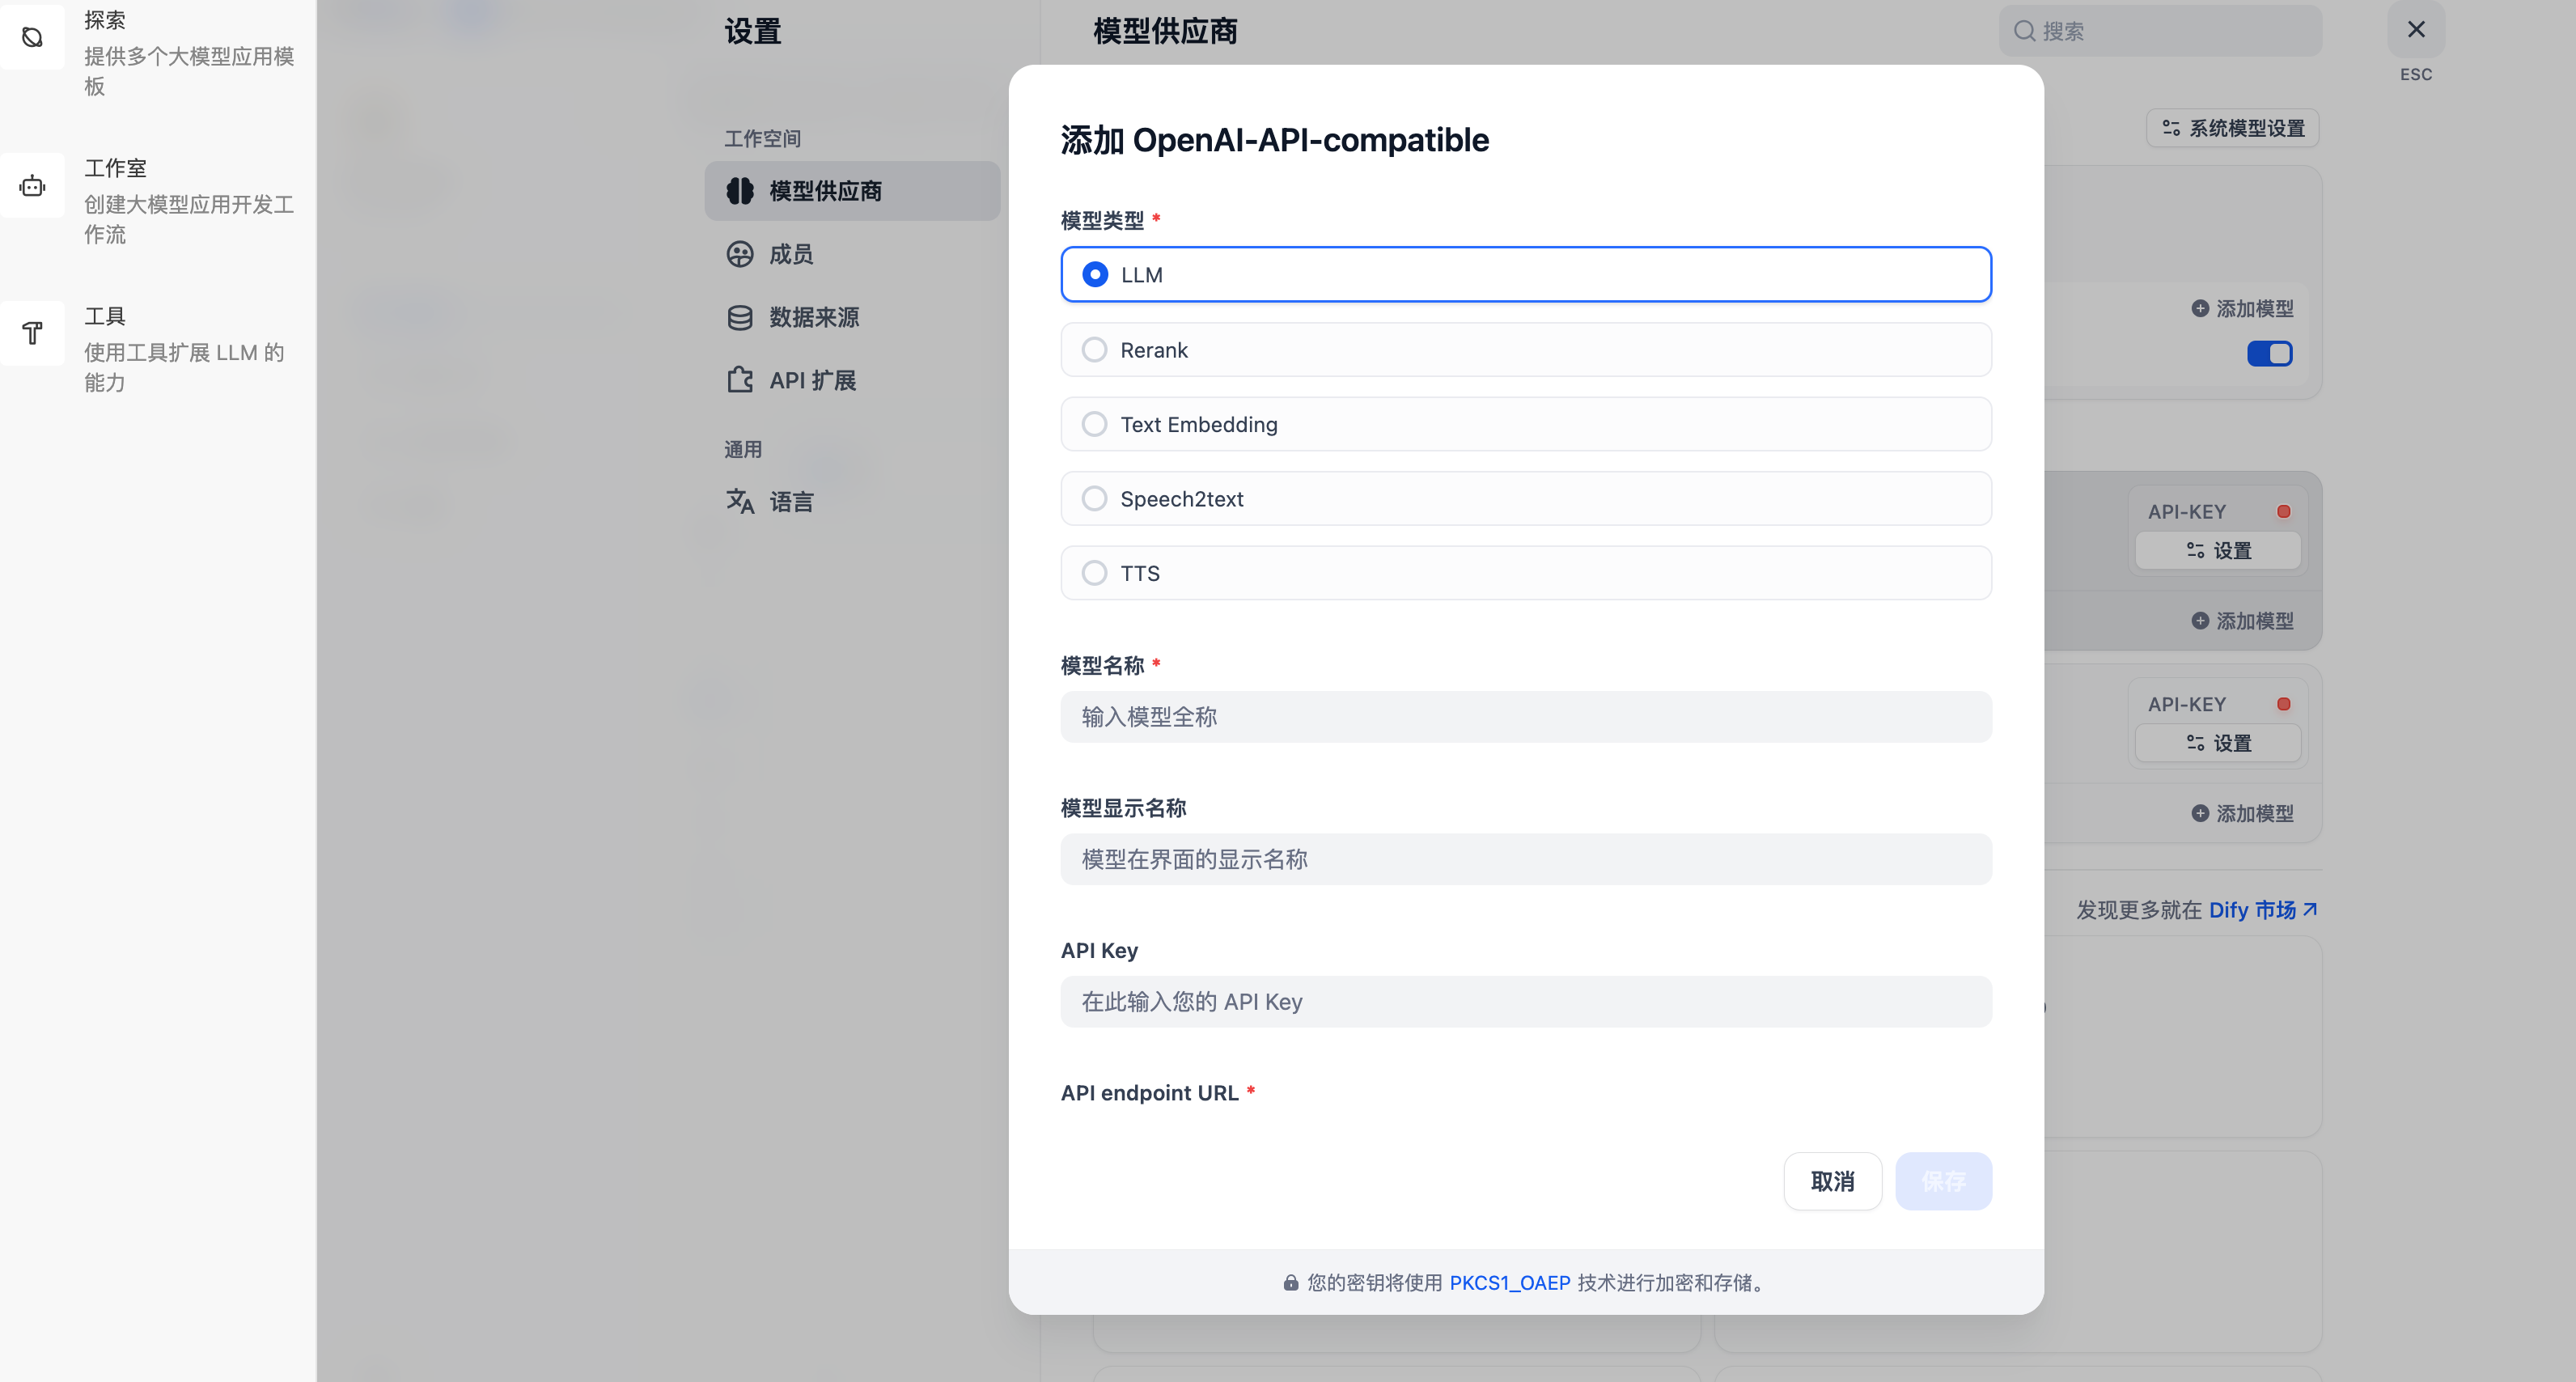Select the Text Embedding radio option
This screenshot has width=2576, height=1382.
(x=1095, y=424)
